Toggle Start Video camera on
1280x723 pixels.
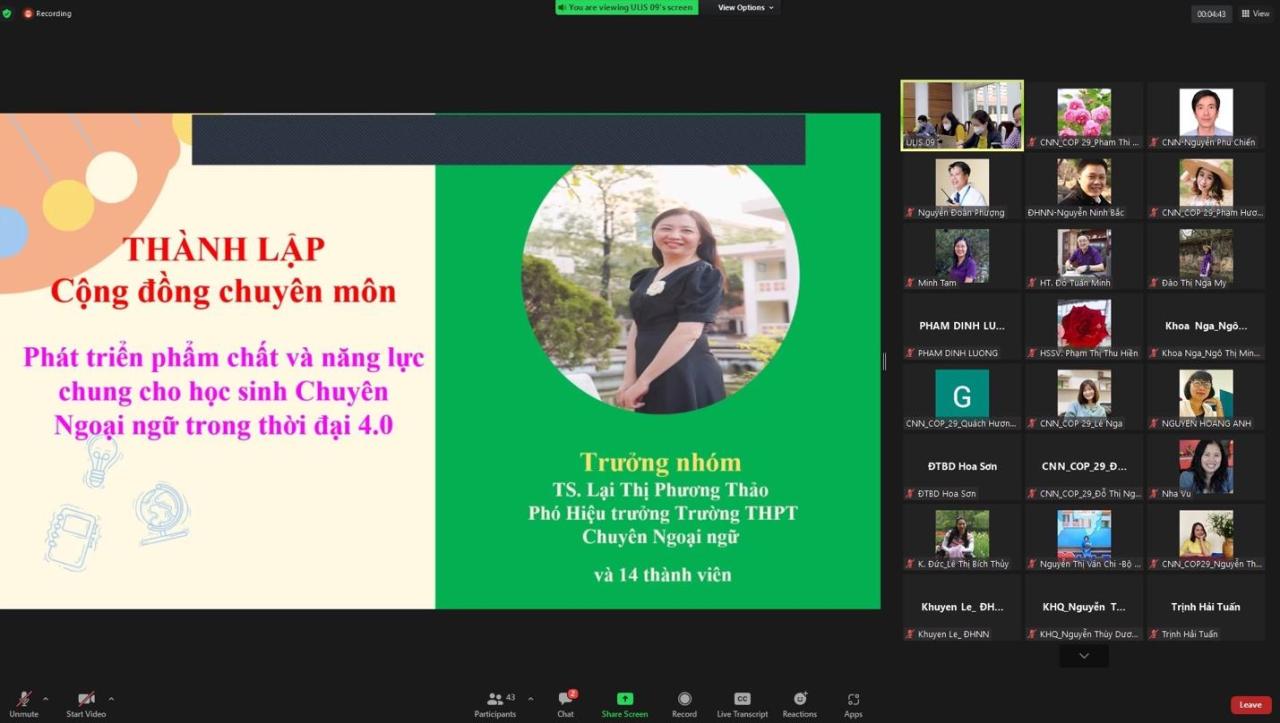(87, 699)
